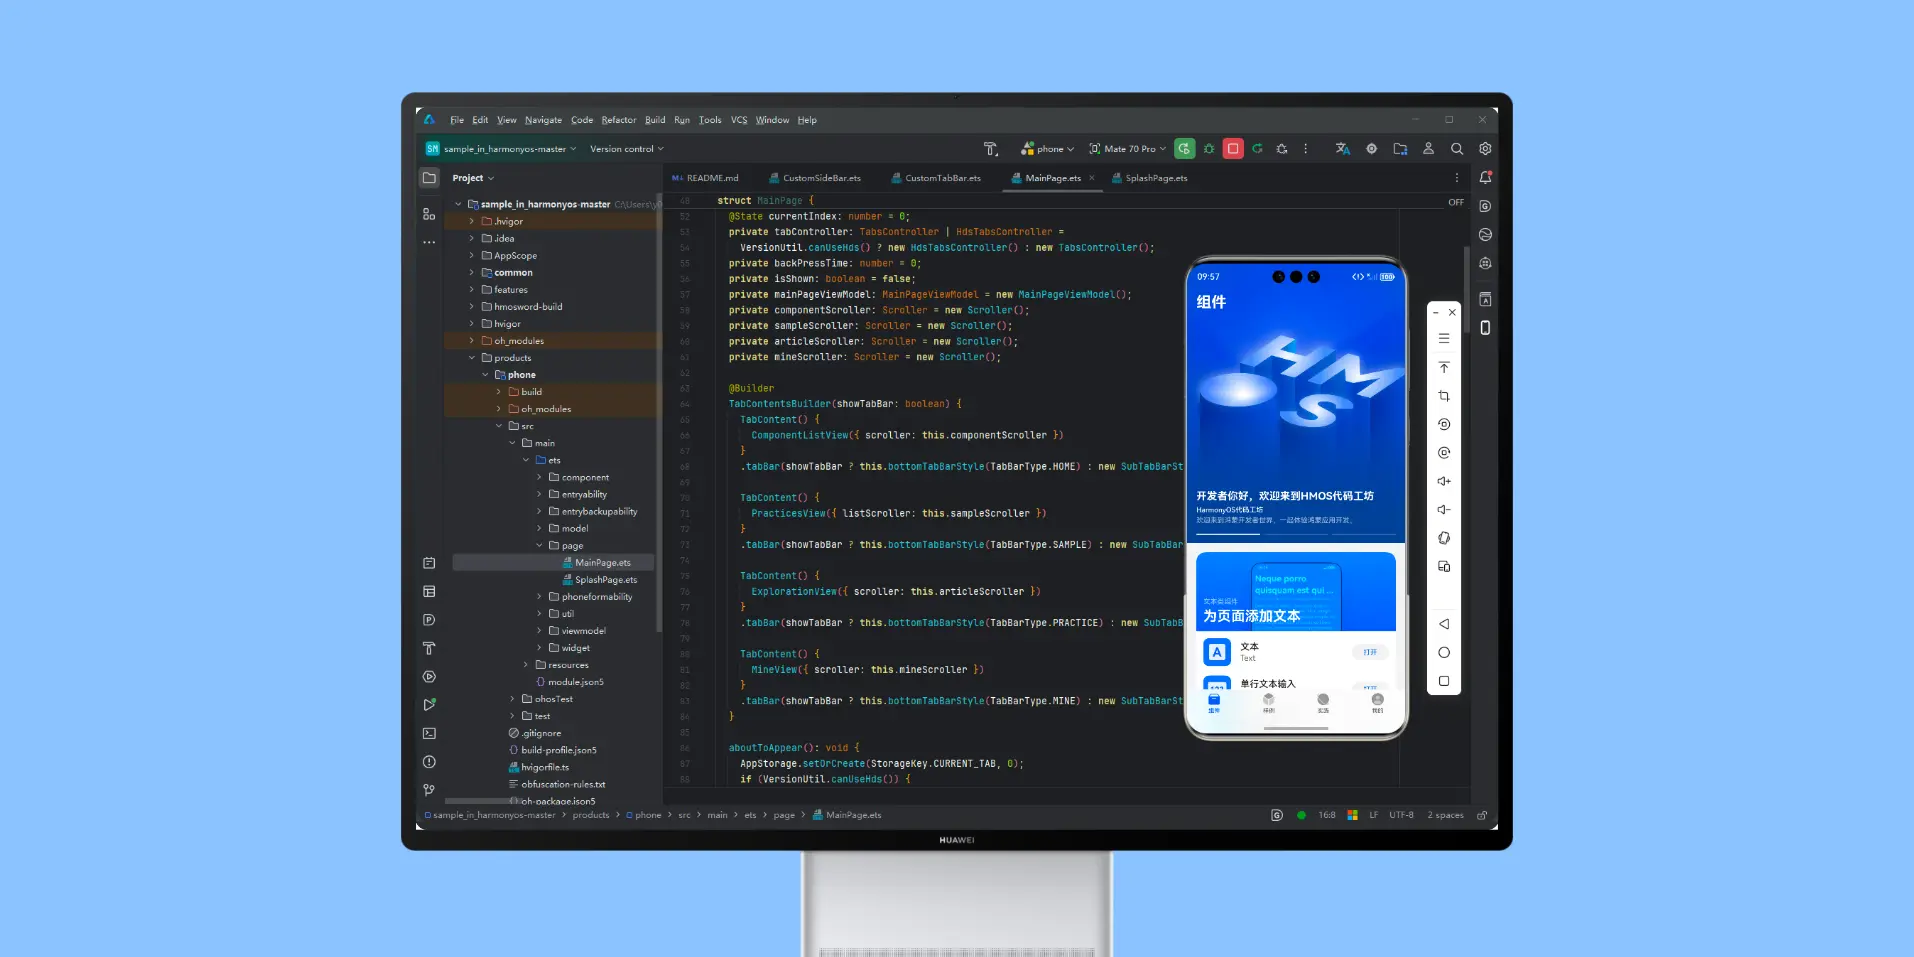This screenshot has height=957, width=1914.
Task: Expand the features folder
Action: (x=472, y=290)
